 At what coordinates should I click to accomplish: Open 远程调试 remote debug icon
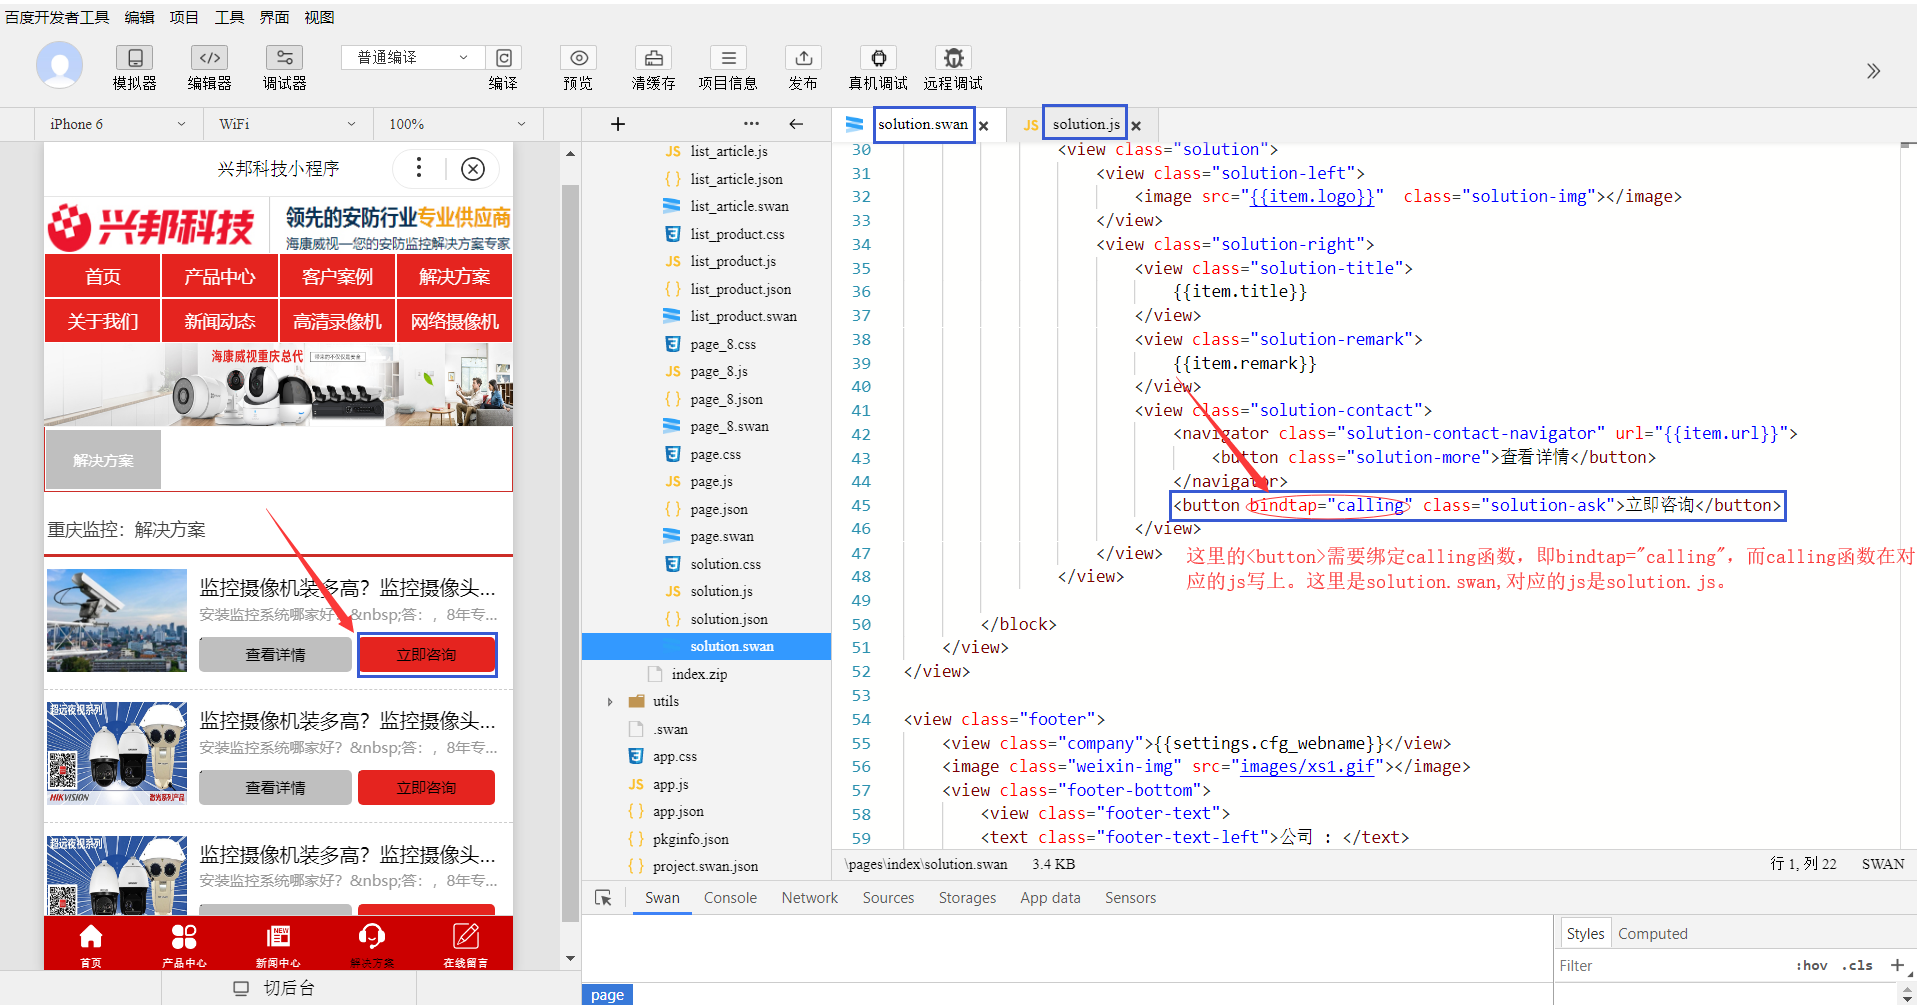[953, 59]
